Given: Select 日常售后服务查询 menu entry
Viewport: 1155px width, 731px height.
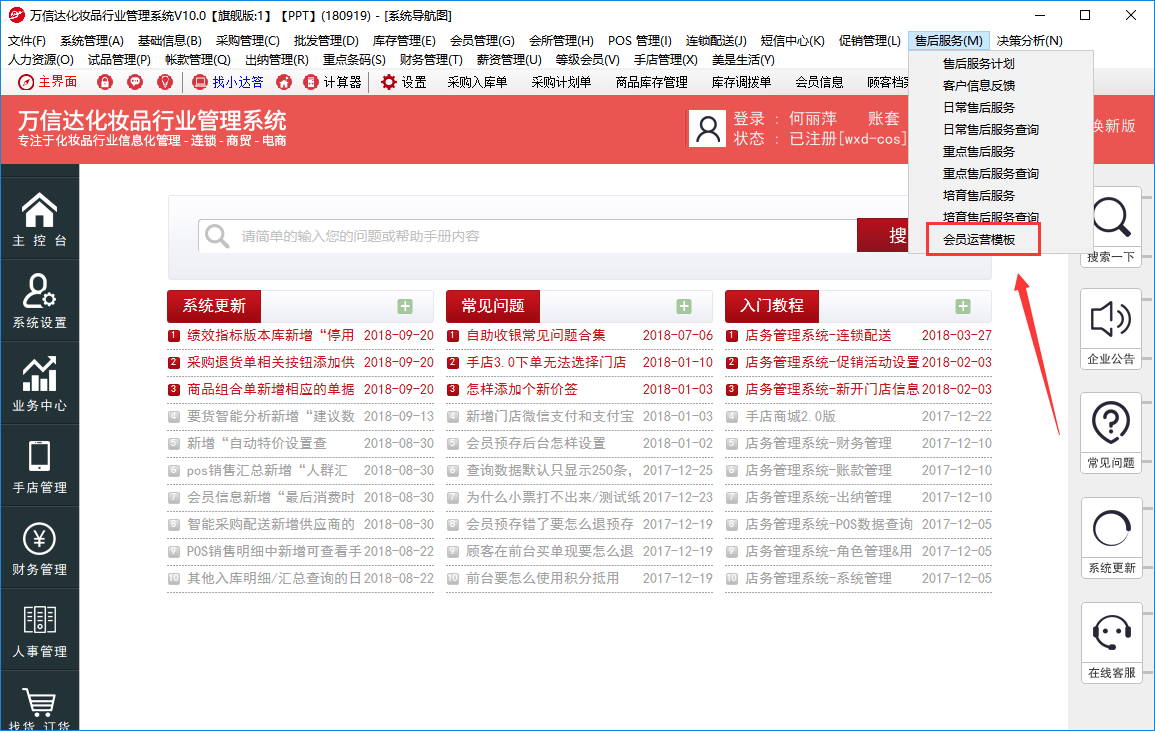Looking at the screenshot, I should click(990, 130).
